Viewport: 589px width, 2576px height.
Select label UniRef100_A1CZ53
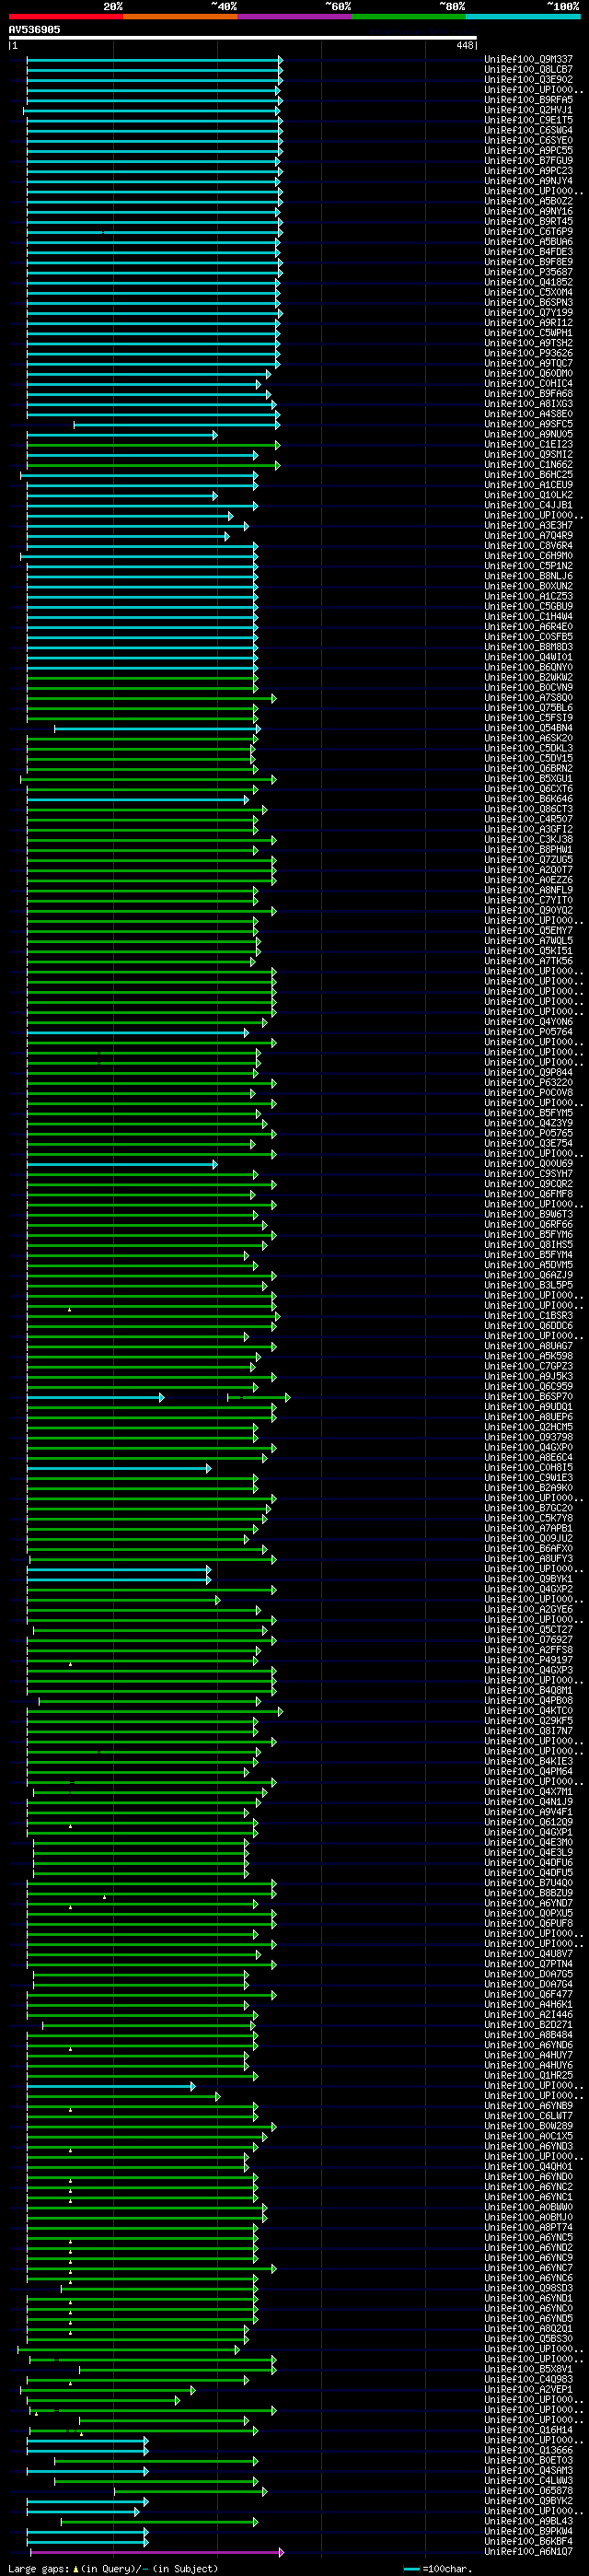click(529, 596)
